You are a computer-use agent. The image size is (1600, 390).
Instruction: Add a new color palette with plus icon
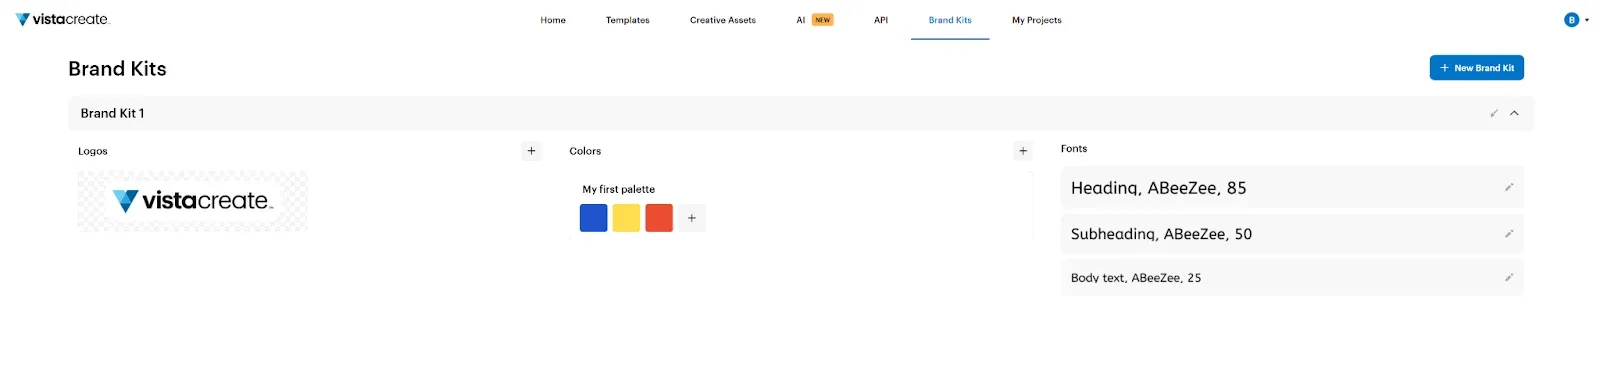[x=1022, y=151]
